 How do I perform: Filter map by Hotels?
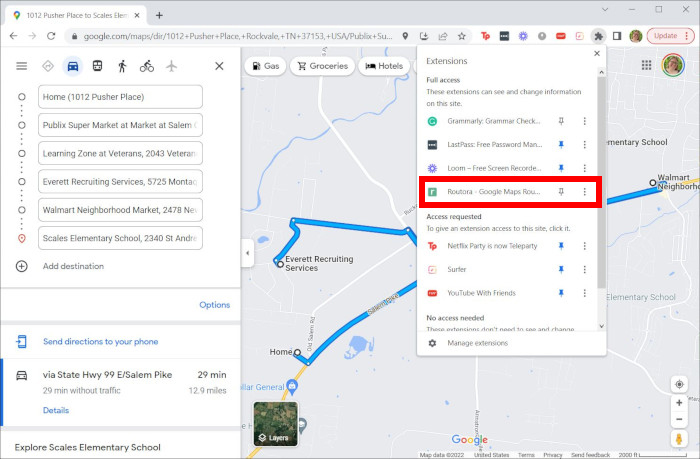(x=384, y=66)
